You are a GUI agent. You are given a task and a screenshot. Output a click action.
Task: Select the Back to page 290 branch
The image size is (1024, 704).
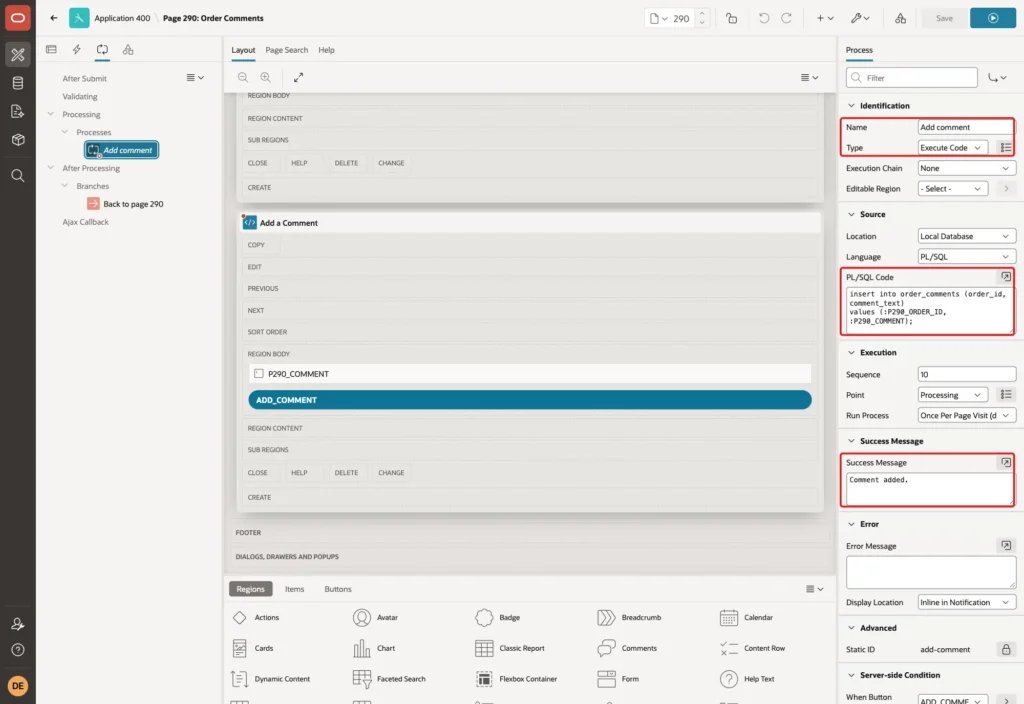click(x=126, y=204)
